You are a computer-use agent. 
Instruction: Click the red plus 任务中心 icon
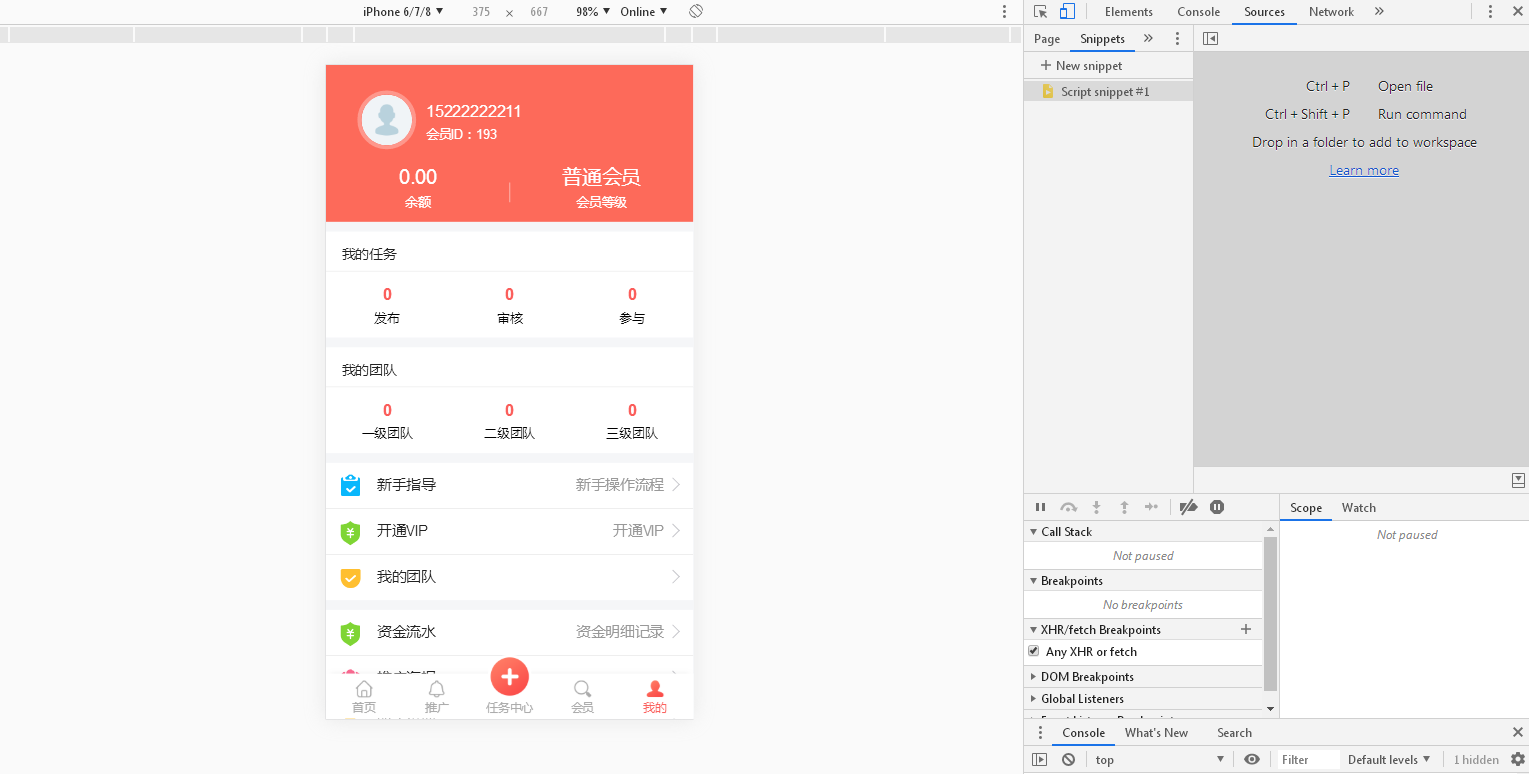[x=509, y=677]
